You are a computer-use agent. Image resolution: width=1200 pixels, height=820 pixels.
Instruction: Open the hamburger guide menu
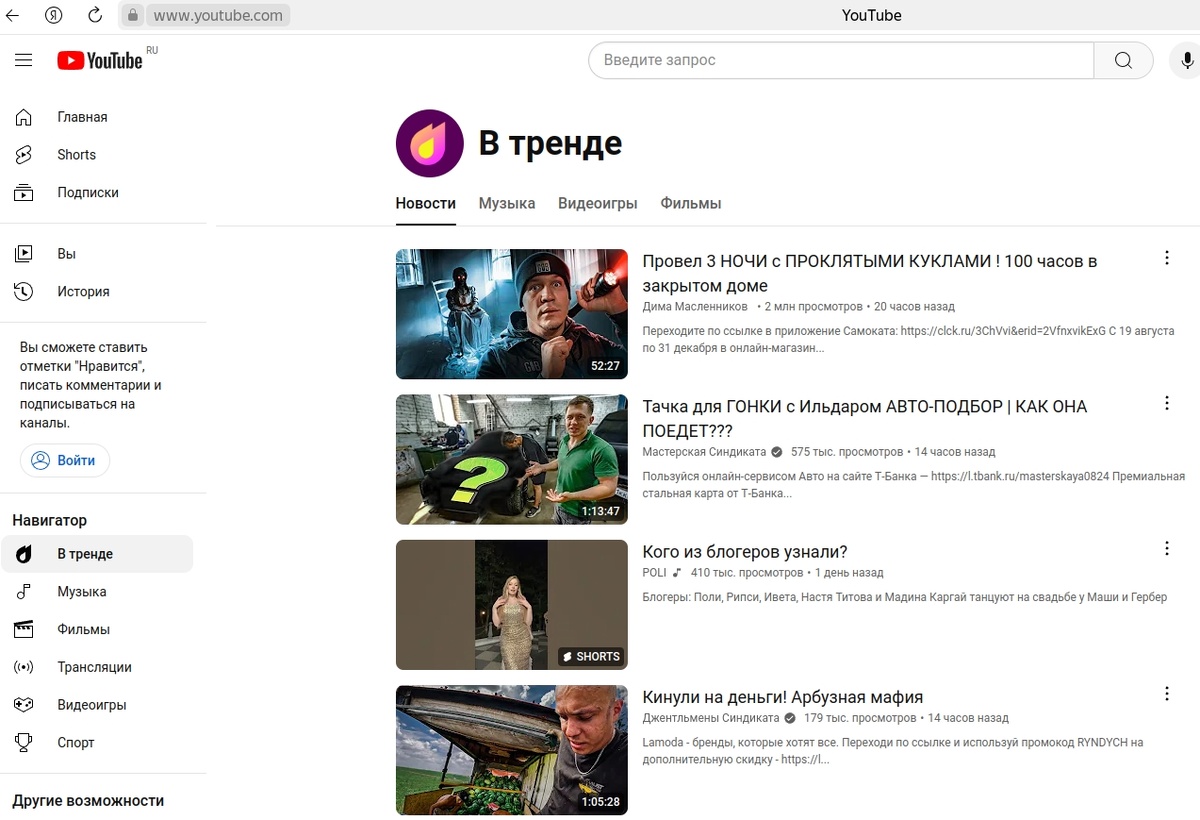[x=24, y=61]
